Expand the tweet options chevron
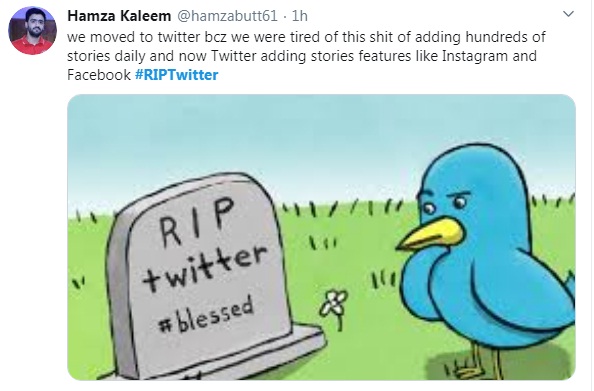 pyautogui.click(x=568, y=14)
